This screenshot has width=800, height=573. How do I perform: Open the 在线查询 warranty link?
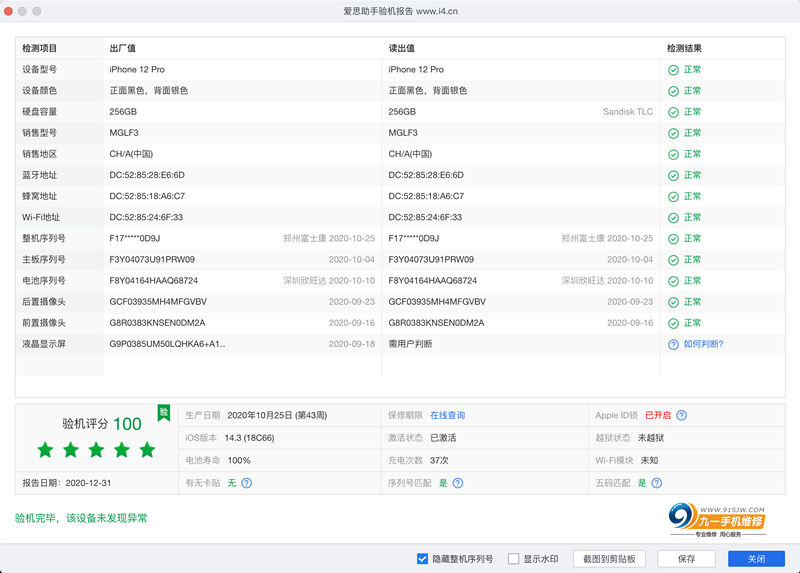coord(447,415)
